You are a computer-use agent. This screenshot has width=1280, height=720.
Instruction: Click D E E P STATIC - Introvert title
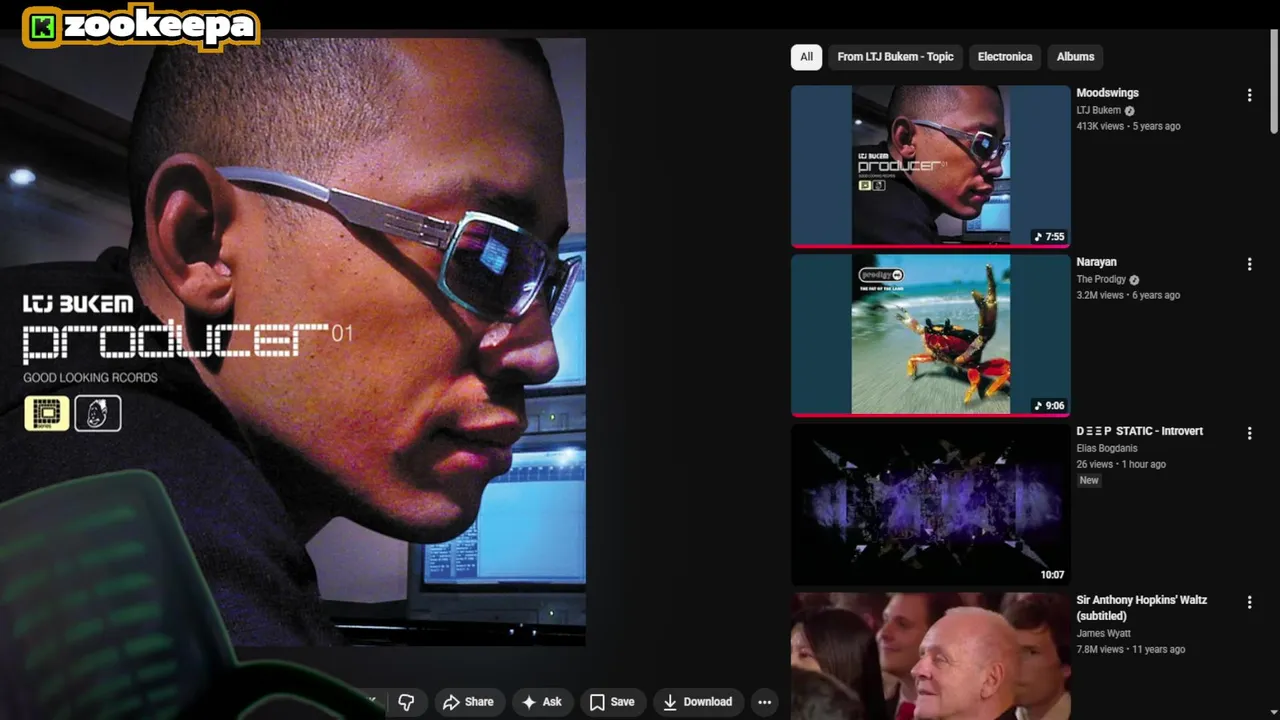point(1139,431)
